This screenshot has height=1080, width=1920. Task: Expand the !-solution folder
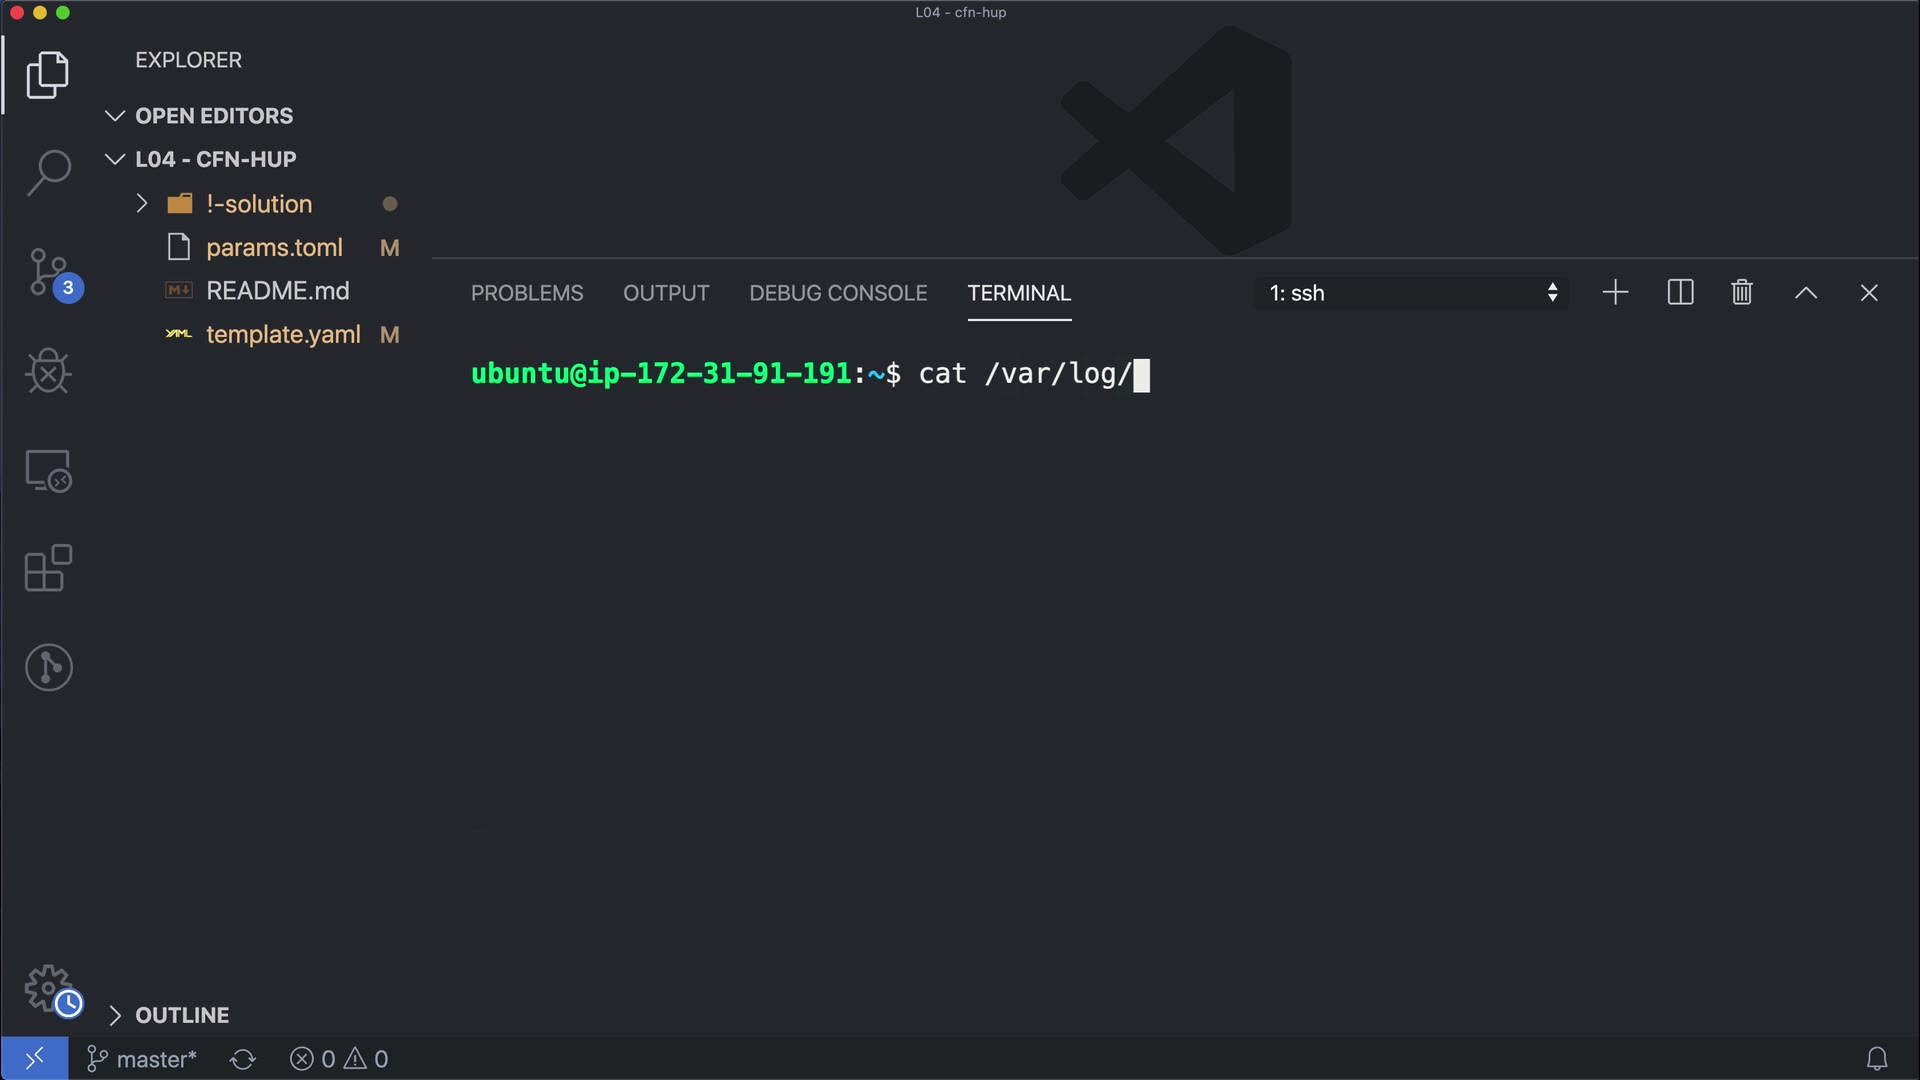258,204
